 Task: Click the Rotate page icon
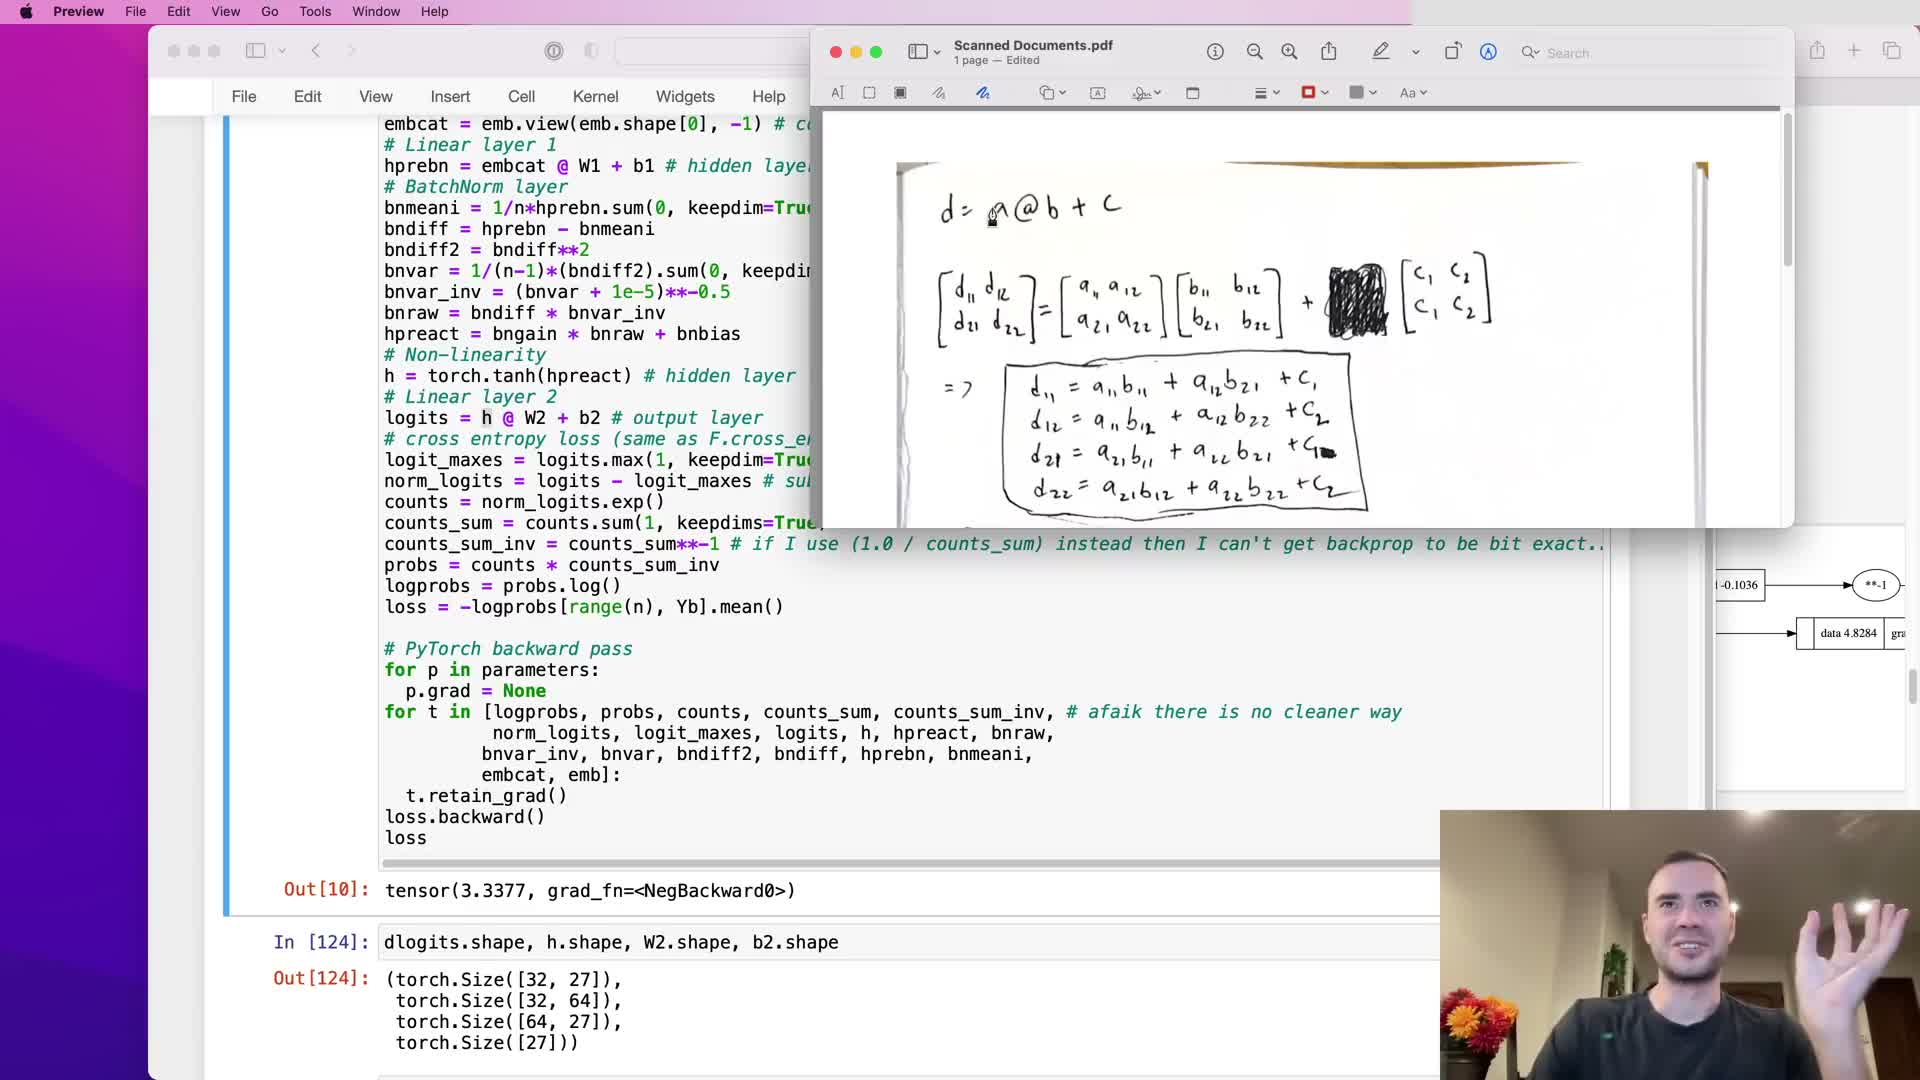1452,52
